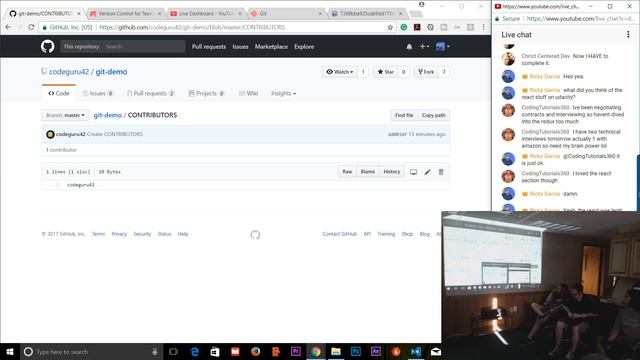This screenshot has height=360, width=640.
Task: Fork the git-demo repository
Action: point(426,72)
